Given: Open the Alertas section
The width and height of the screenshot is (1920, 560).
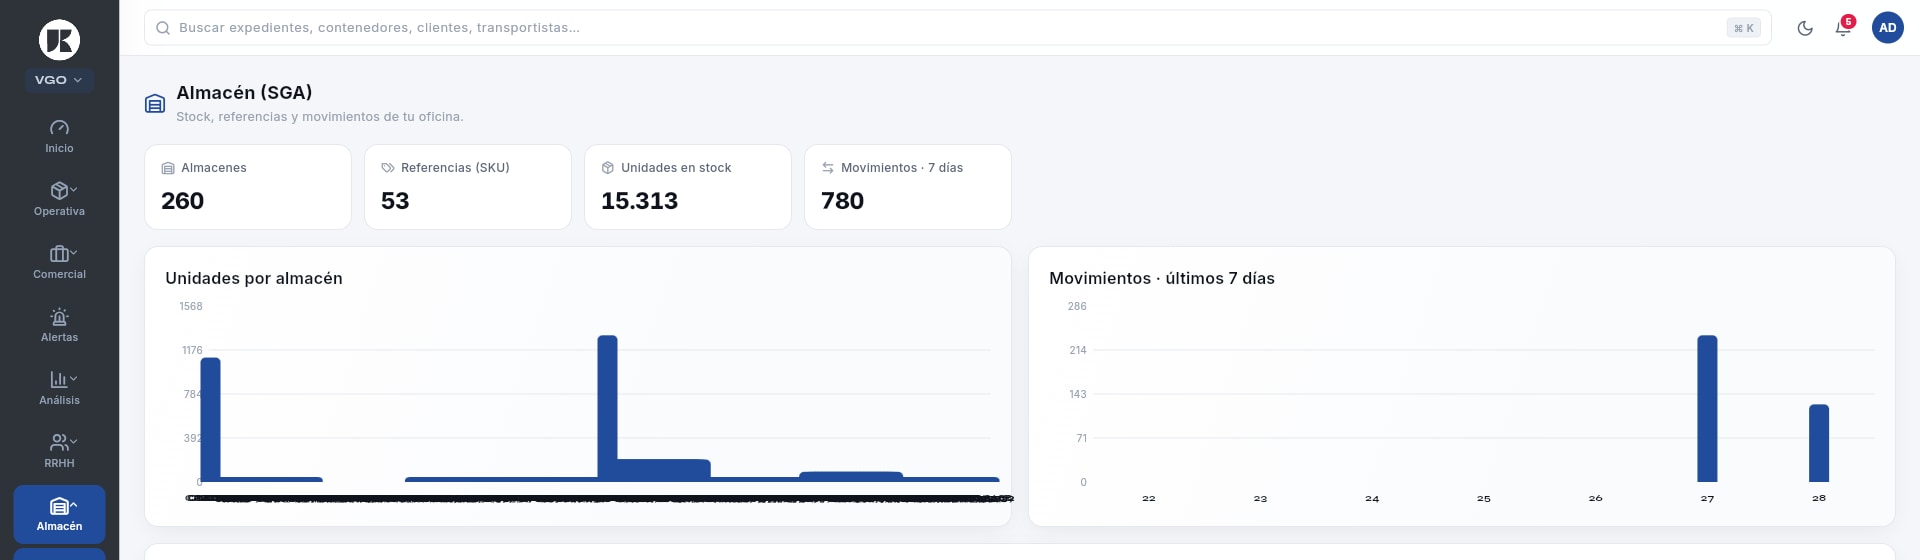Looking at the screenshot, I should click(x=59, y=326).
